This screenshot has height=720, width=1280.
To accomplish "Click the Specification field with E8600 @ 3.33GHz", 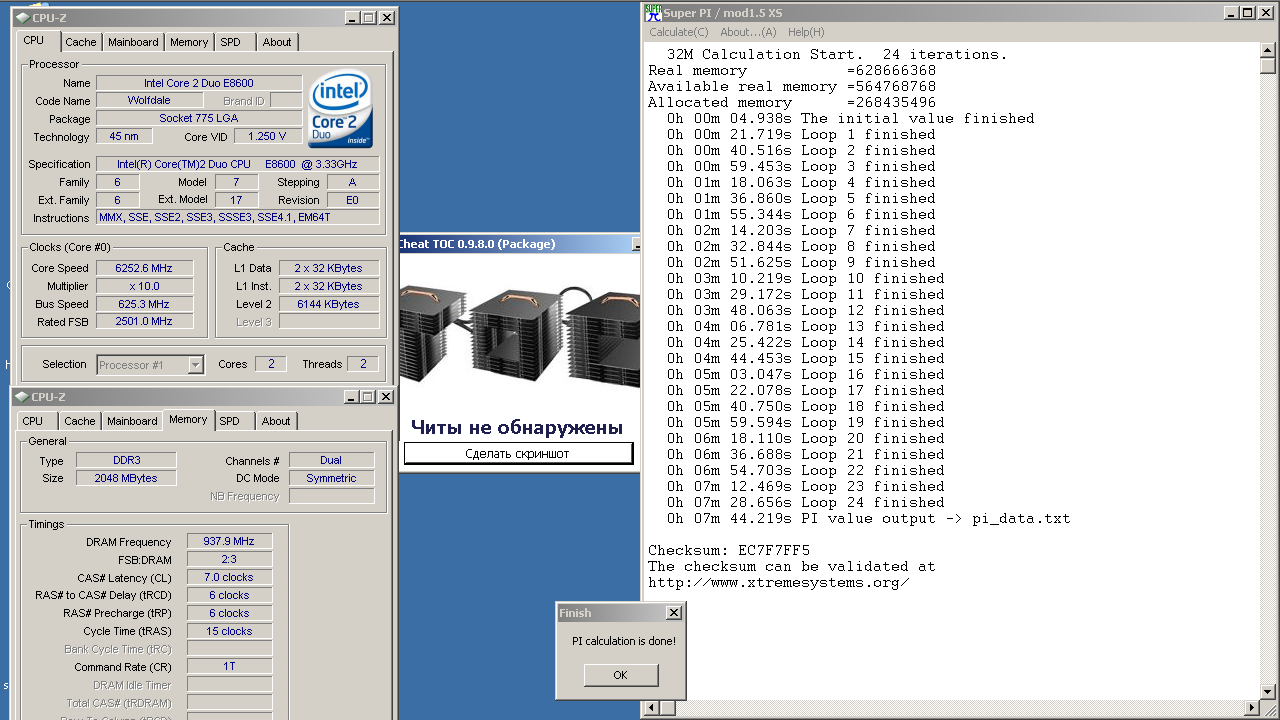I will [238, 164].
